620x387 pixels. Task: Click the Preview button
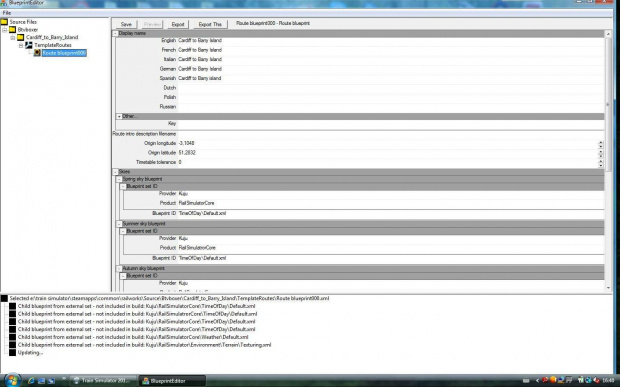(152, 24)
